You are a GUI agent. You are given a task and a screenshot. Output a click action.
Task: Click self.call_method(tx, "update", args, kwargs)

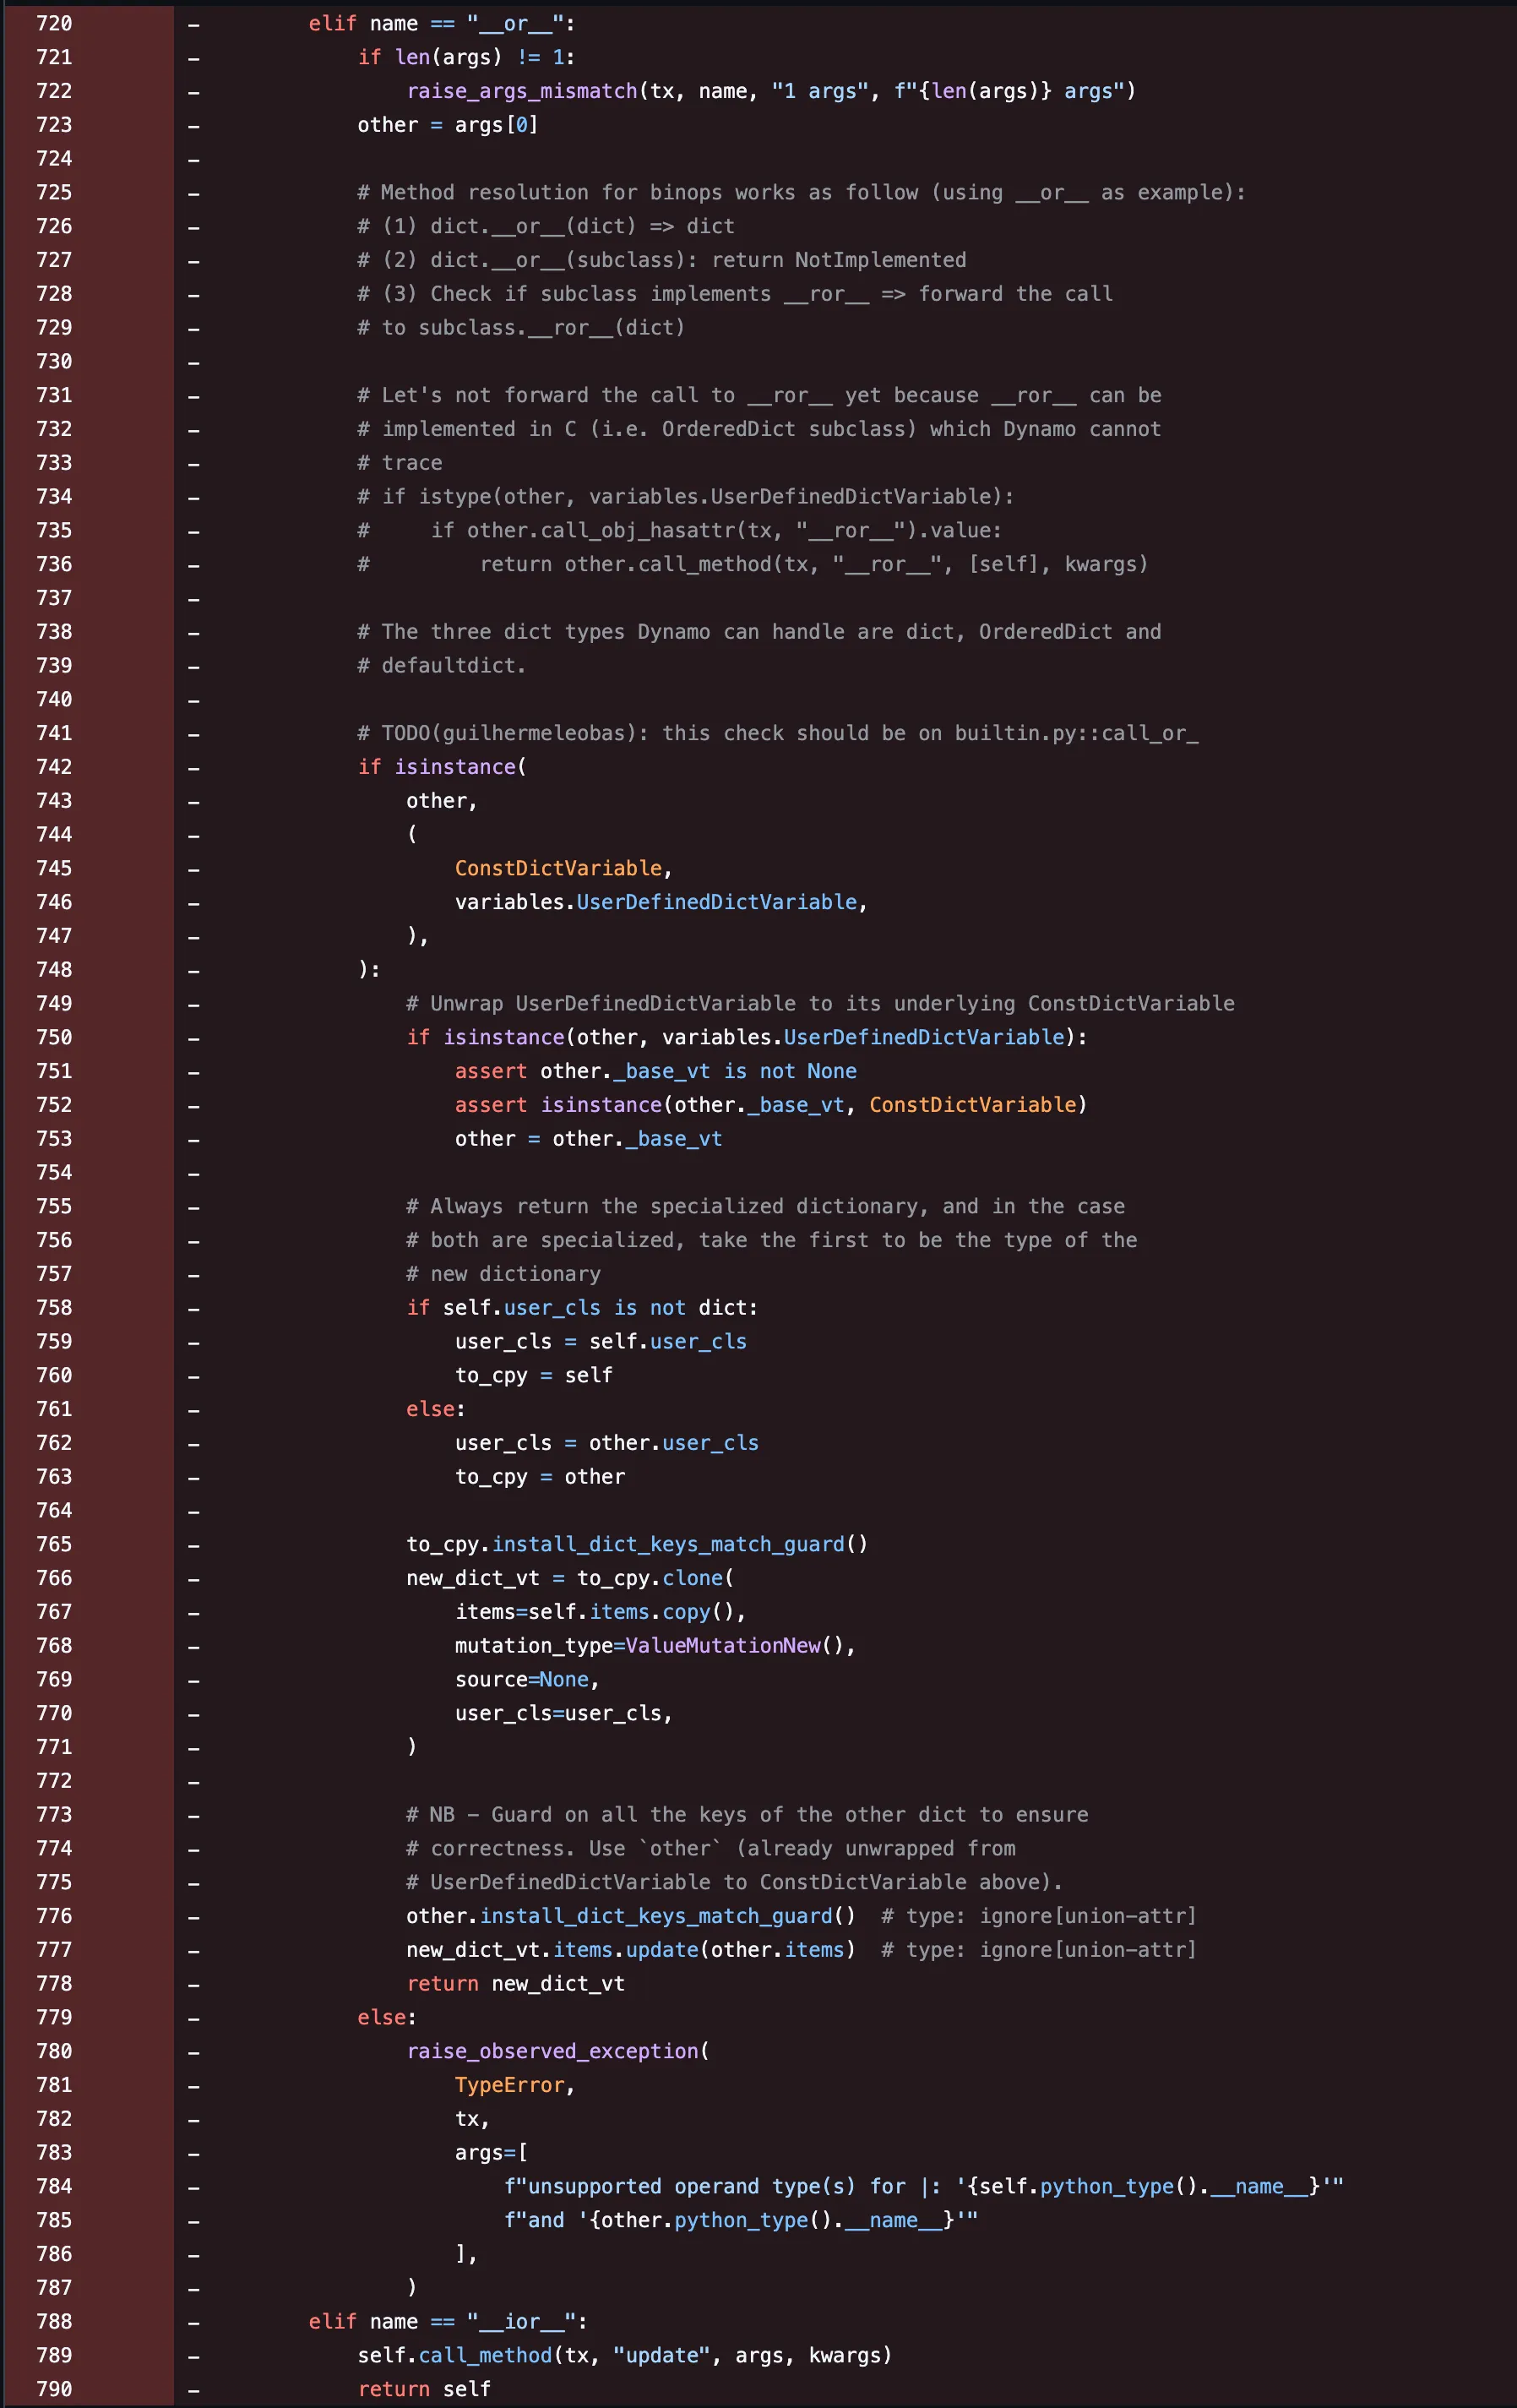(625, 2355)
